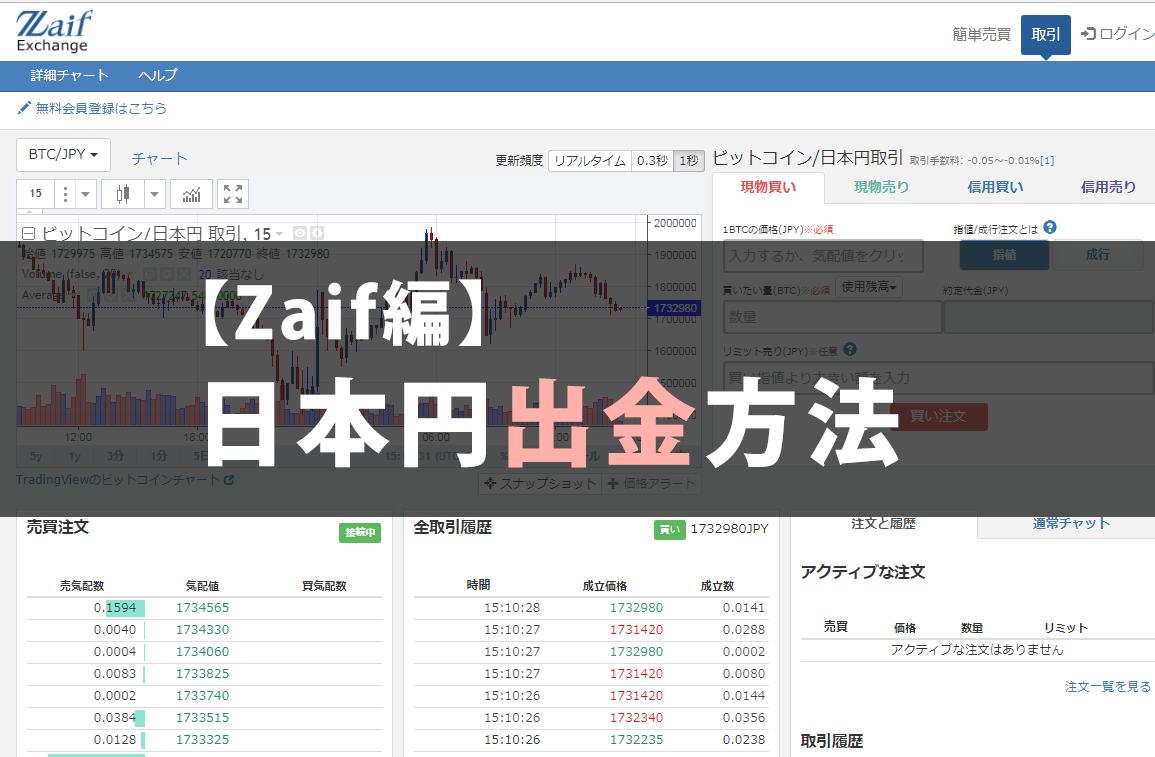The height and width of the screenshot is (757, 1155).
Task: Click ask price 1734330 in order book
Action: pyautogui.click(x=203, y=630)
